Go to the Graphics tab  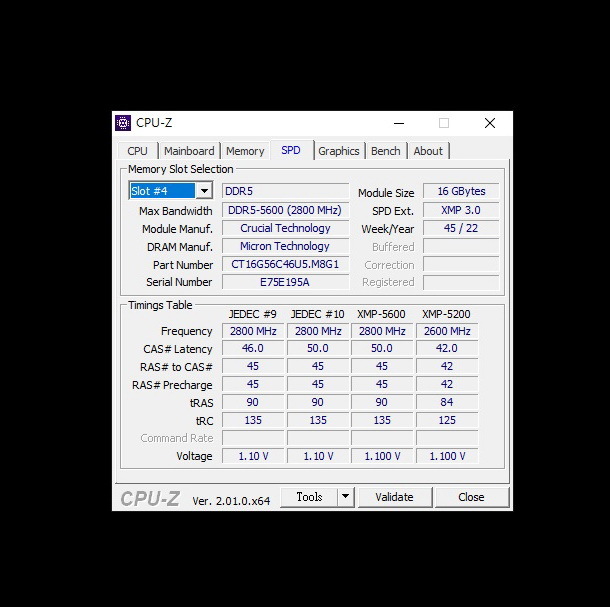[x=338, y=151]
